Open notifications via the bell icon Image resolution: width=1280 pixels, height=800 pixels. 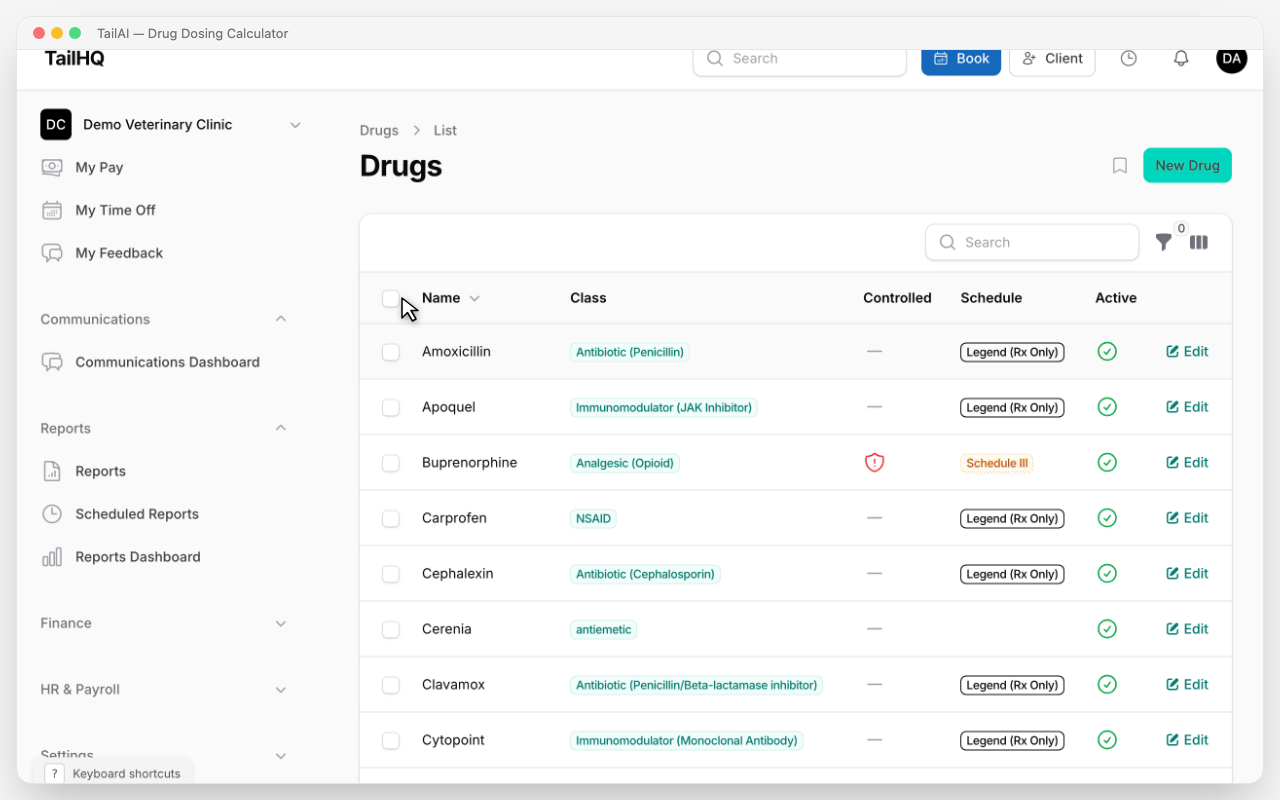(1180, 58)
